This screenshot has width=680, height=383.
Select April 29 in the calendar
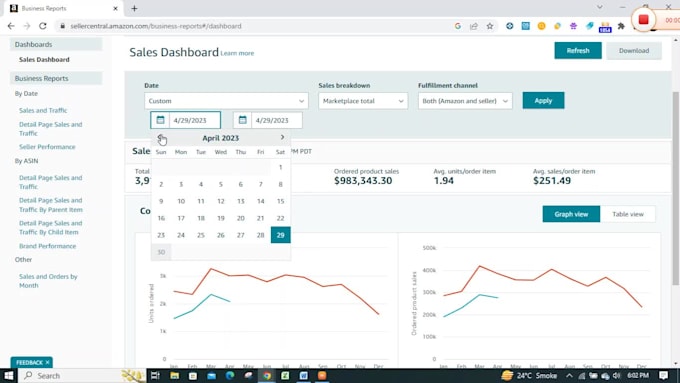pyautogui.click(x=281, y=235)
